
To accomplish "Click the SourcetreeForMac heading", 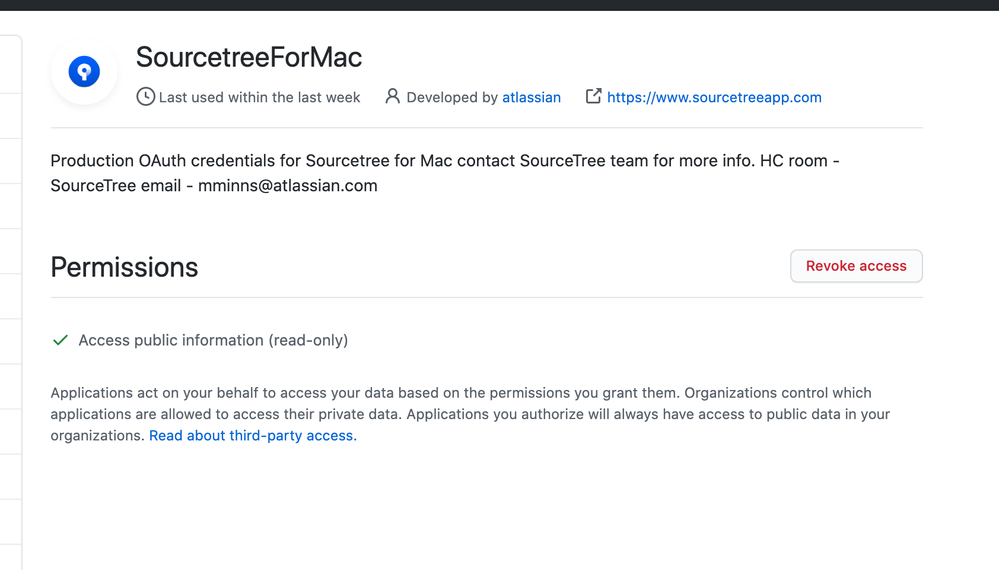I will click(x=249, y=57).
